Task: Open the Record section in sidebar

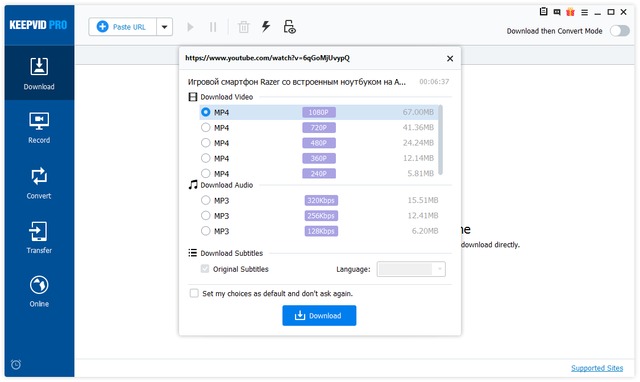Action: point(39,127)
